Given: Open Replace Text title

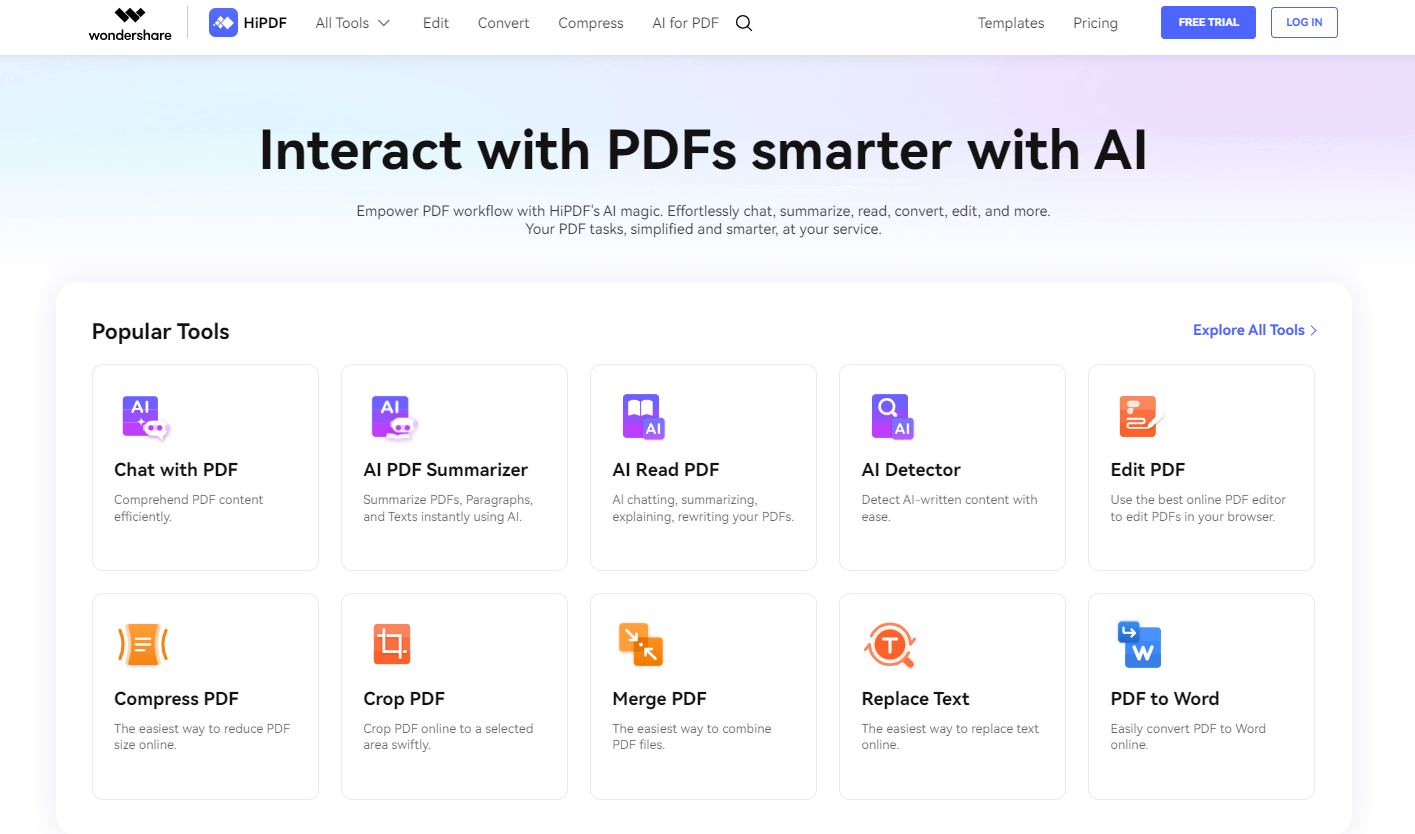Looking at the screenshot, I should coord(916,699).
